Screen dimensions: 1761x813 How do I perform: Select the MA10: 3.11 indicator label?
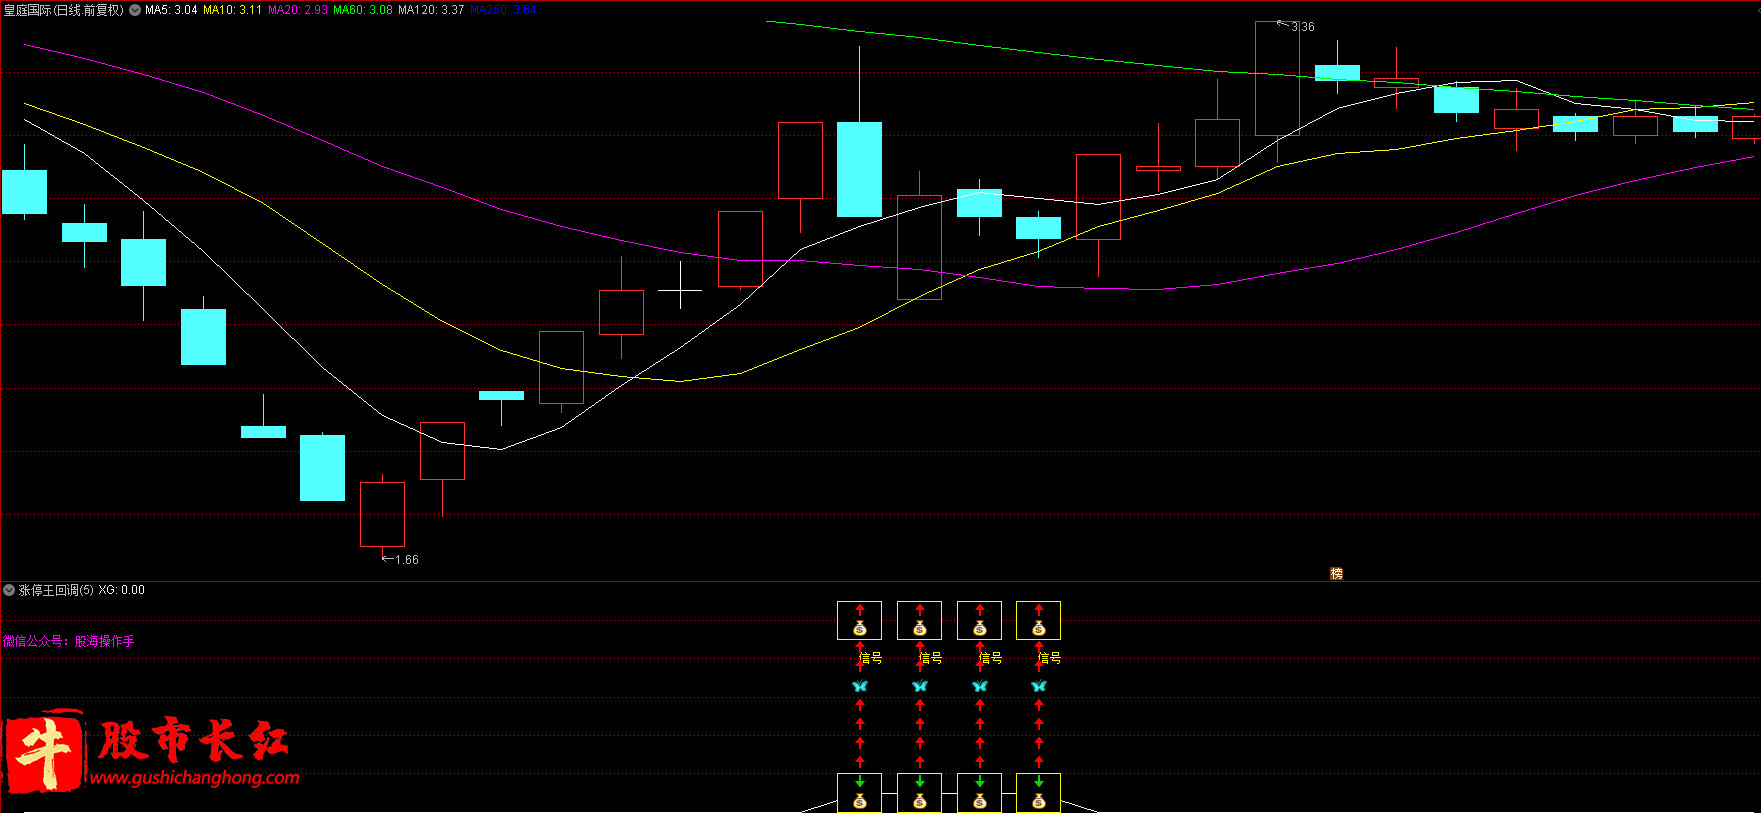(232, 10)
